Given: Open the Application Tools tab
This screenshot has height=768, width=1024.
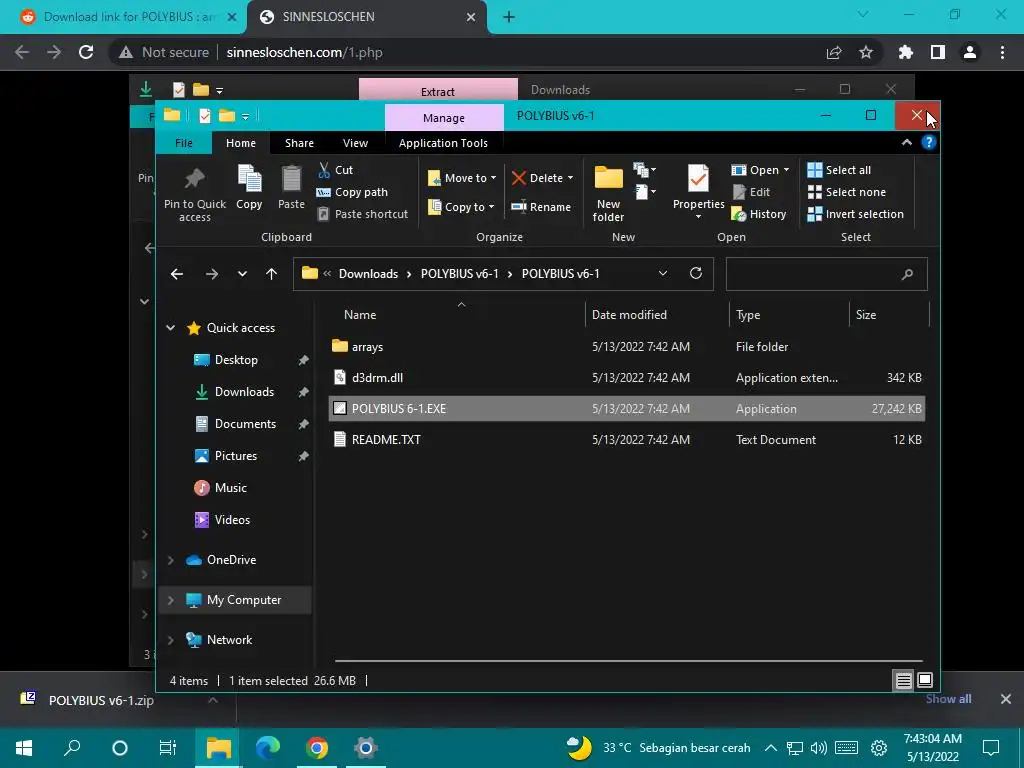Looking at the screenshot, I should pyautogui.click(x=443, y=143).
